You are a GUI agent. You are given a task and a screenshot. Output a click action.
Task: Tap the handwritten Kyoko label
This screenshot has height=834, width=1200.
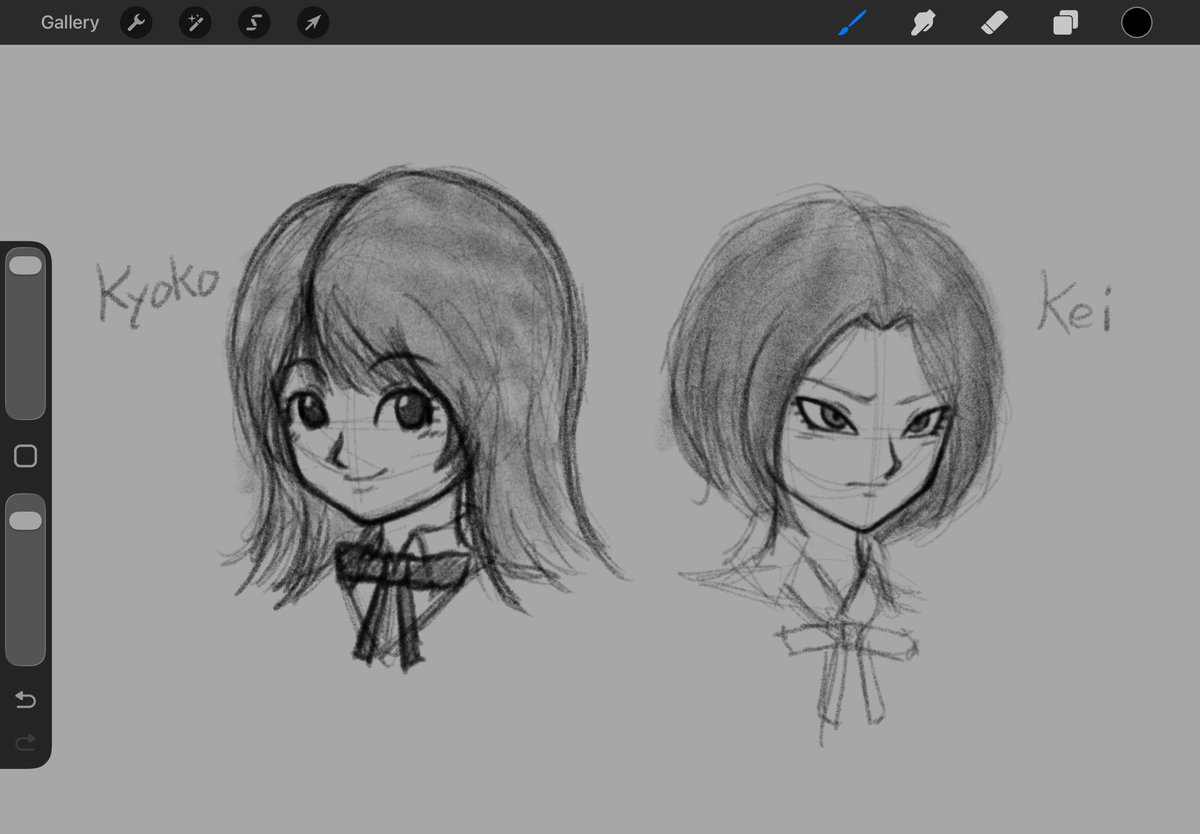click(x=157, y=292)
